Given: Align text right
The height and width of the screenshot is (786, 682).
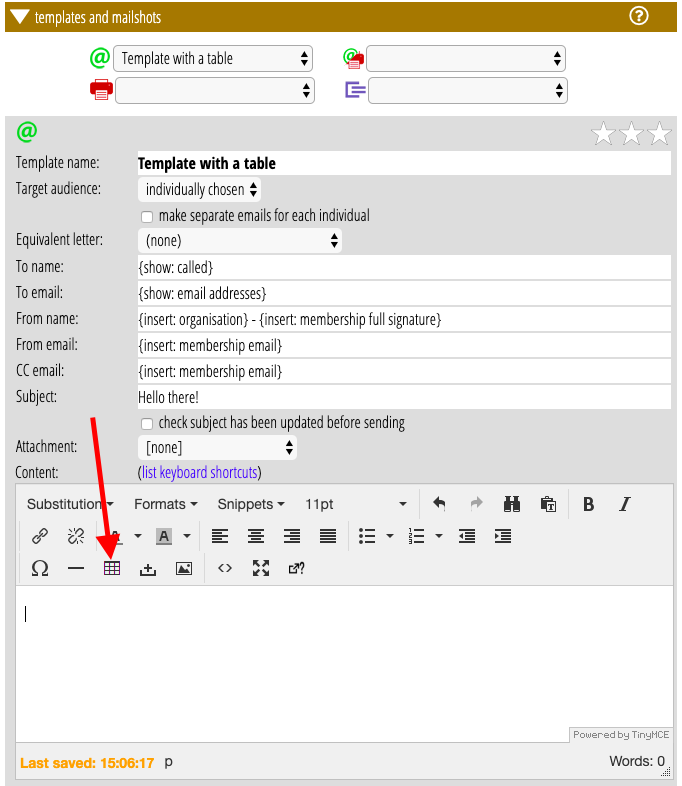Looking at the screenshot, I should 292,536.
